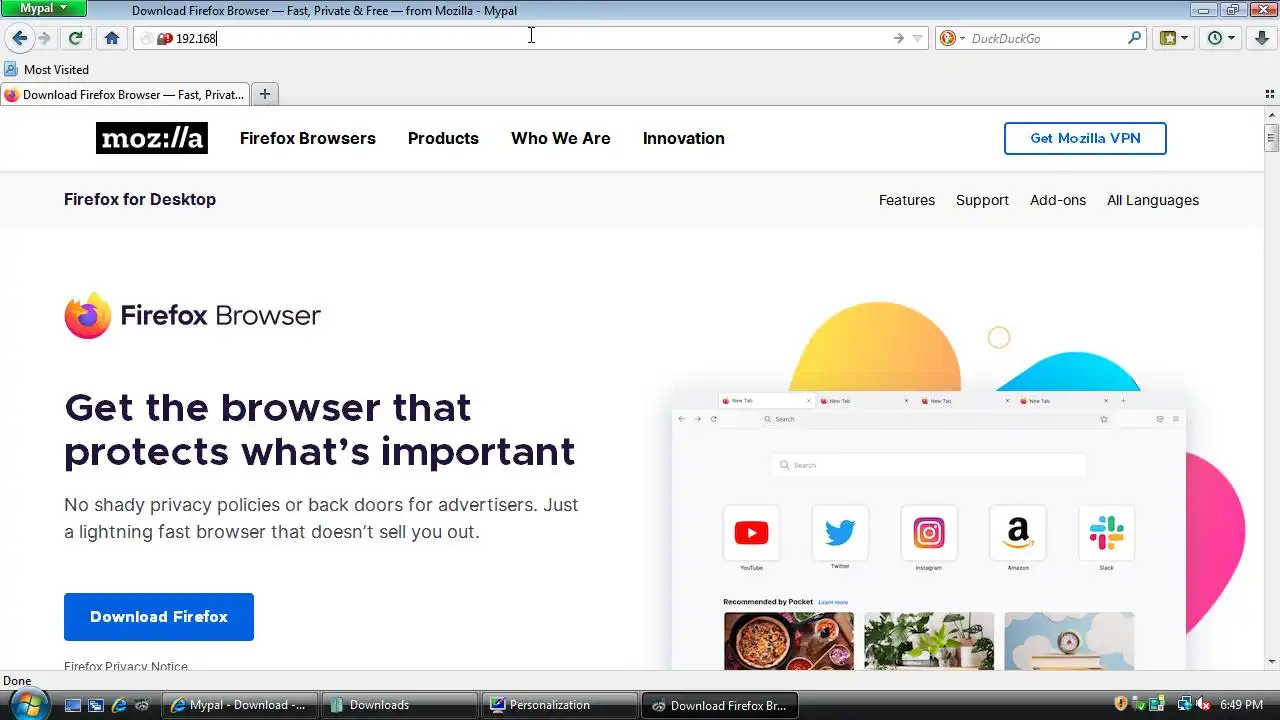Click the 6:49 PM clock
The image size is (1280, 720).
1242,705
